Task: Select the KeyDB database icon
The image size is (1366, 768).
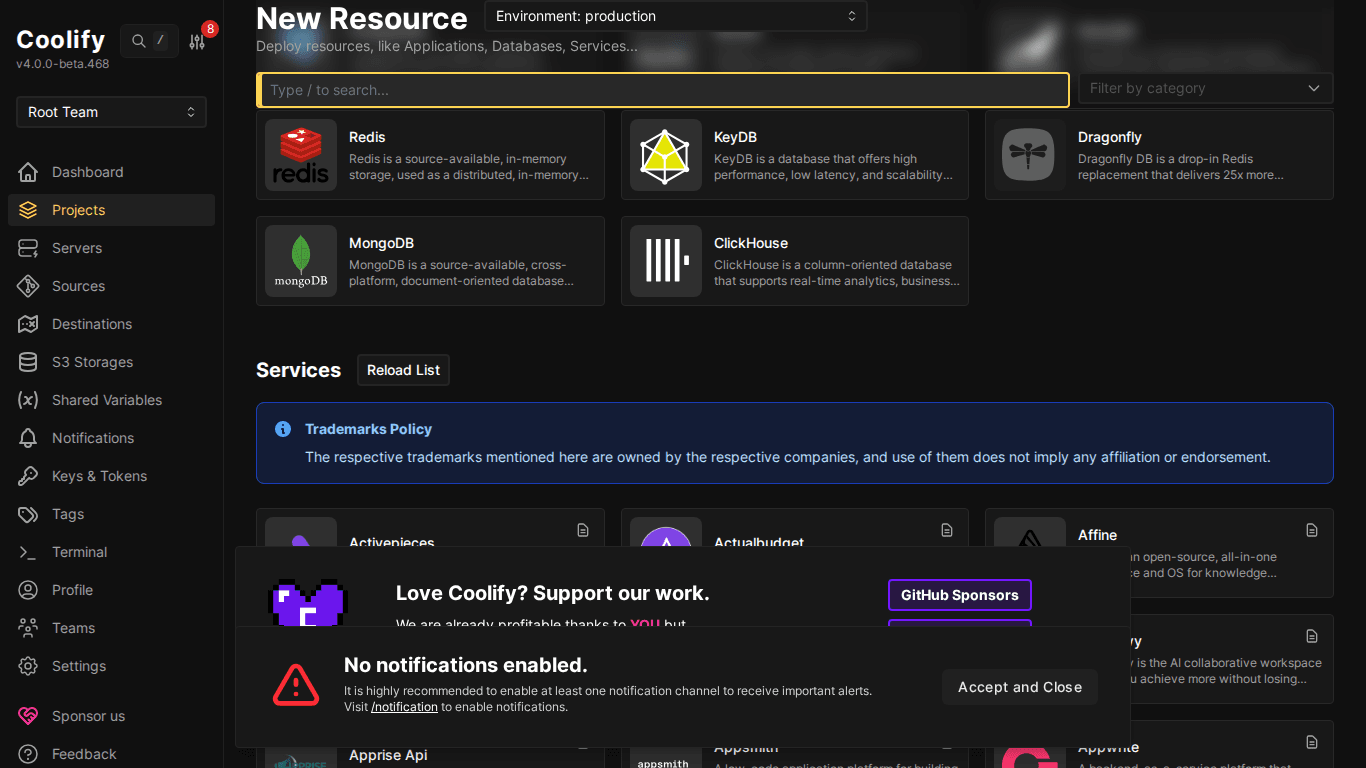Action: point(666,155)
